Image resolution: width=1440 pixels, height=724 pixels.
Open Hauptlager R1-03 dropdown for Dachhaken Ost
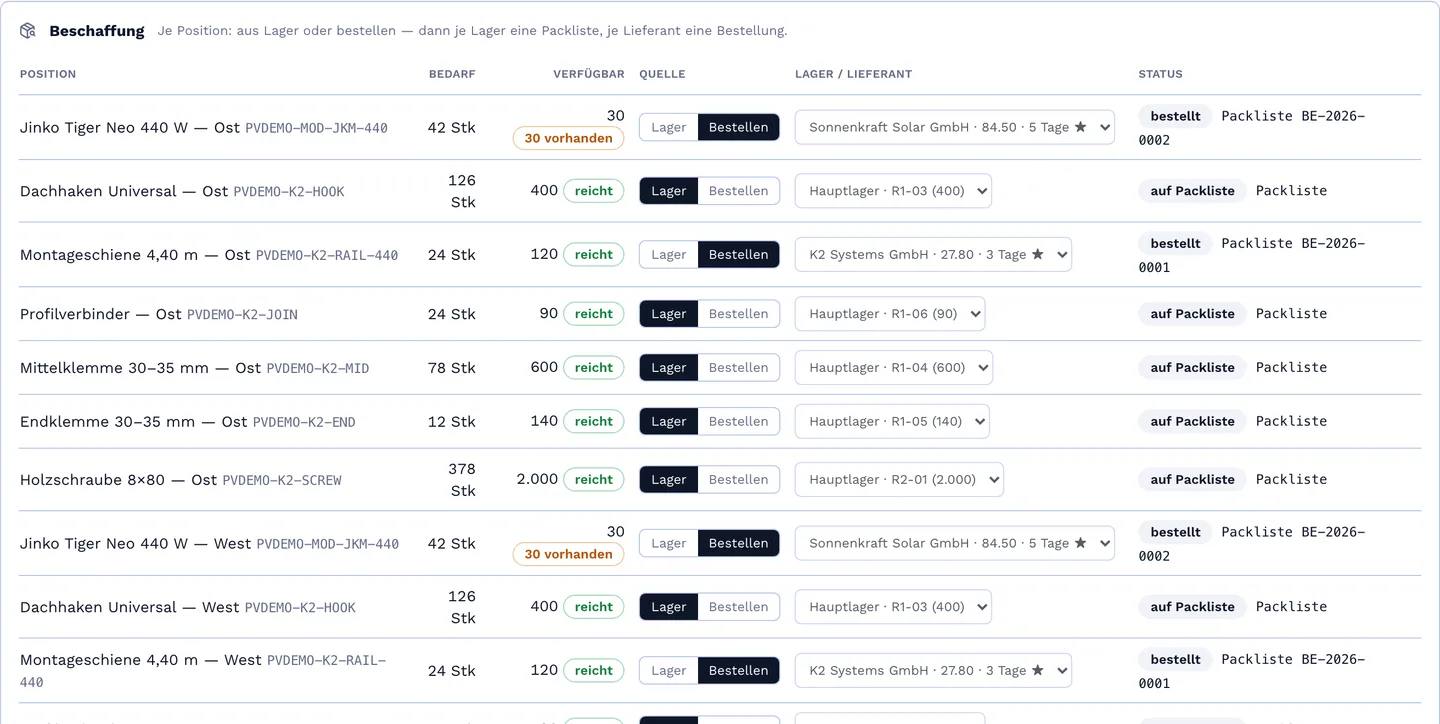[x=893, y=191]
